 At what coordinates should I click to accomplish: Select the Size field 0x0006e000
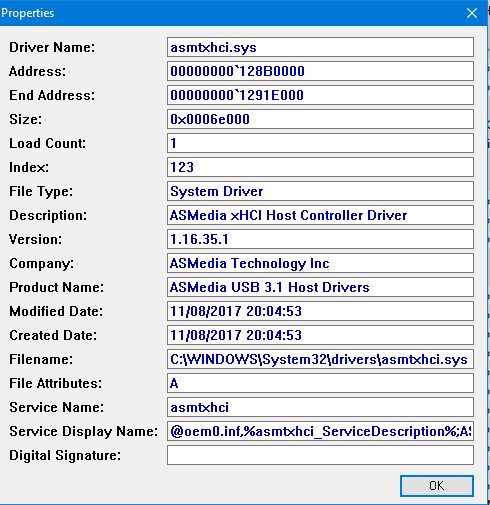click(x=320, y=119)
